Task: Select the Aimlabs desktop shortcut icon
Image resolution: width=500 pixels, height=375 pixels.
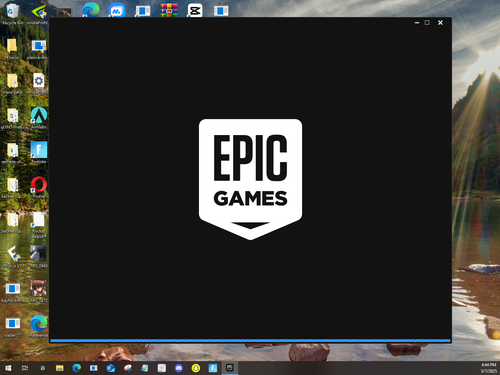Action: click(x=39, y=118)
